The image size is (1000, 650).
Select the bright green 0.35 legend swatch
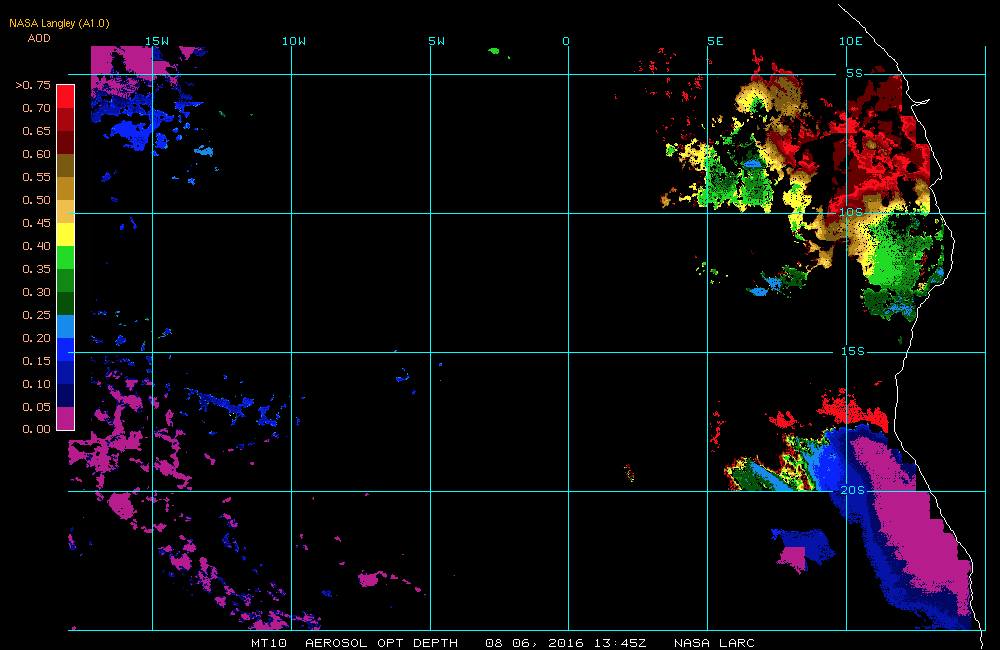pyautogui.click(x=66, y=257)
